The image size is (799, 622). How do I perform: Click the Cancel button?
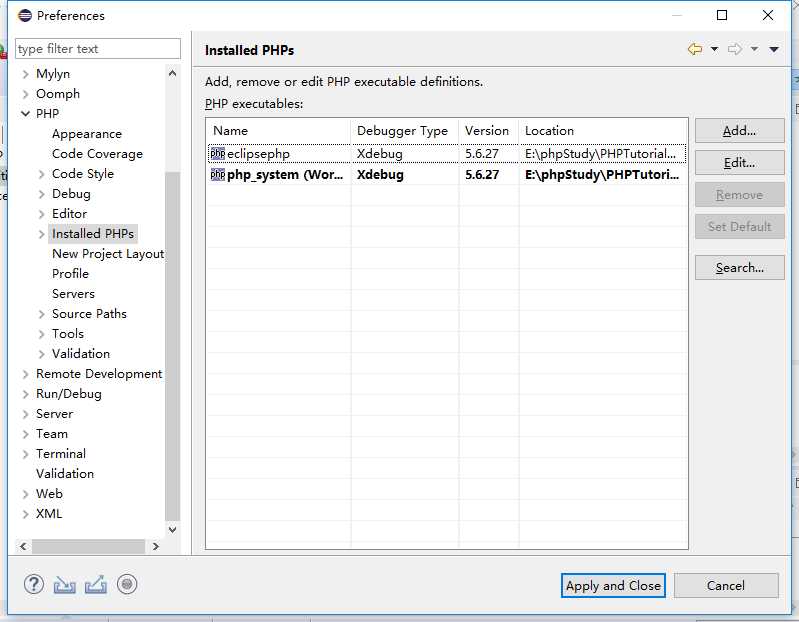click(x=726, y=586)
